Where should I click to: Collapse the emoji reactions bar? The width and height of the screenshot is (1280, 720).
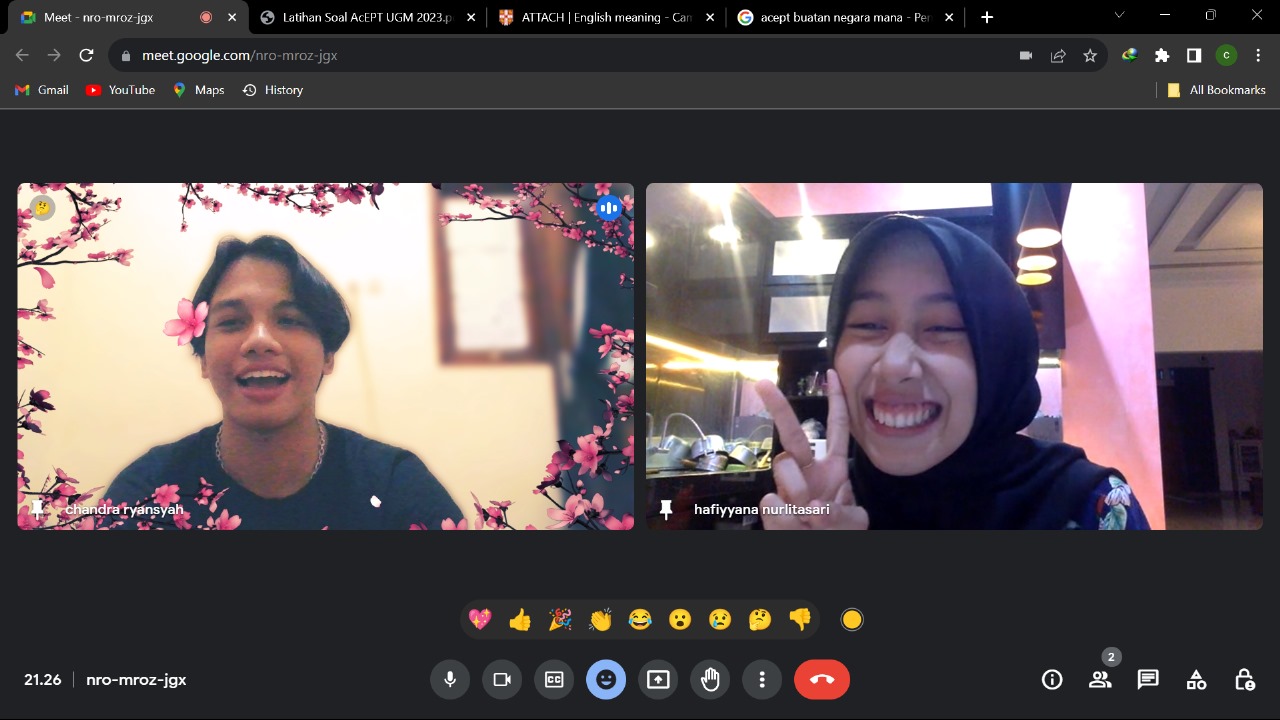click(606, 680)
